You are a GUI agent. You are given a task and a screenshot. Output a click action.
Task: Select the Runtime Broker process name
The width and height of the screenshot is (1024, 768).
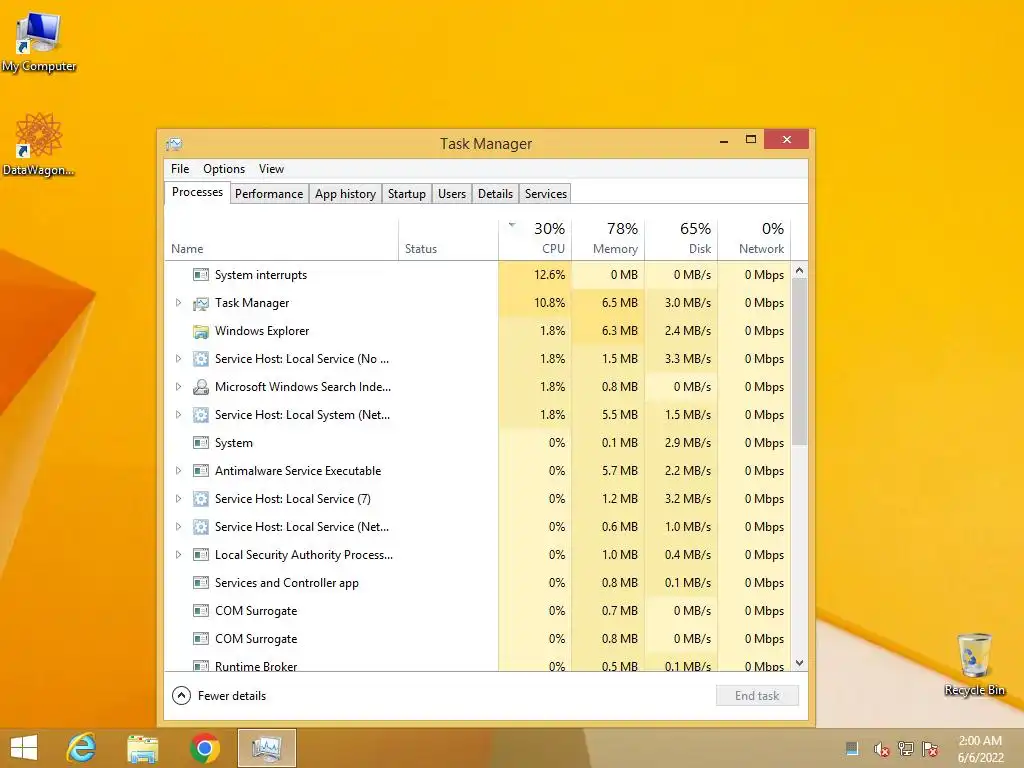point(256,666)
